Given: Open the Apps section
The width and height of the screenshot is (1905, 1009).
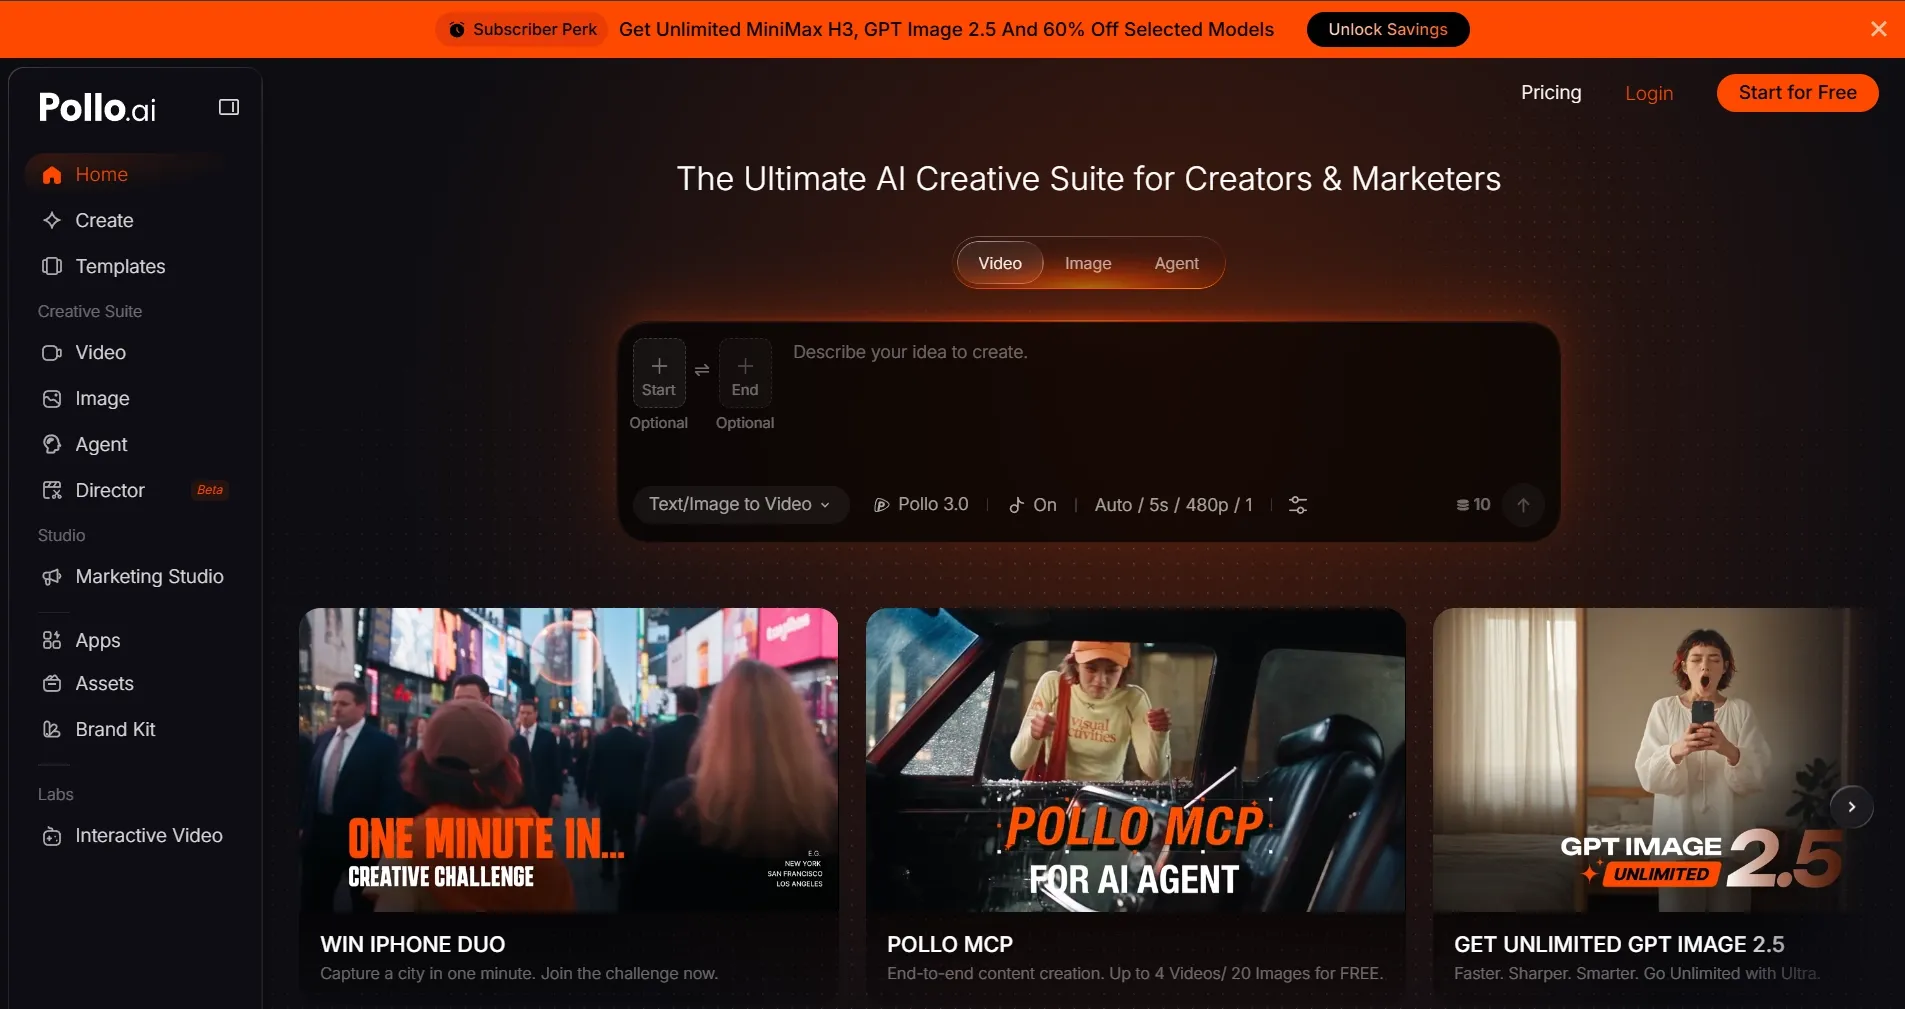Looking at the screenshot, I should tap(135, 640).
